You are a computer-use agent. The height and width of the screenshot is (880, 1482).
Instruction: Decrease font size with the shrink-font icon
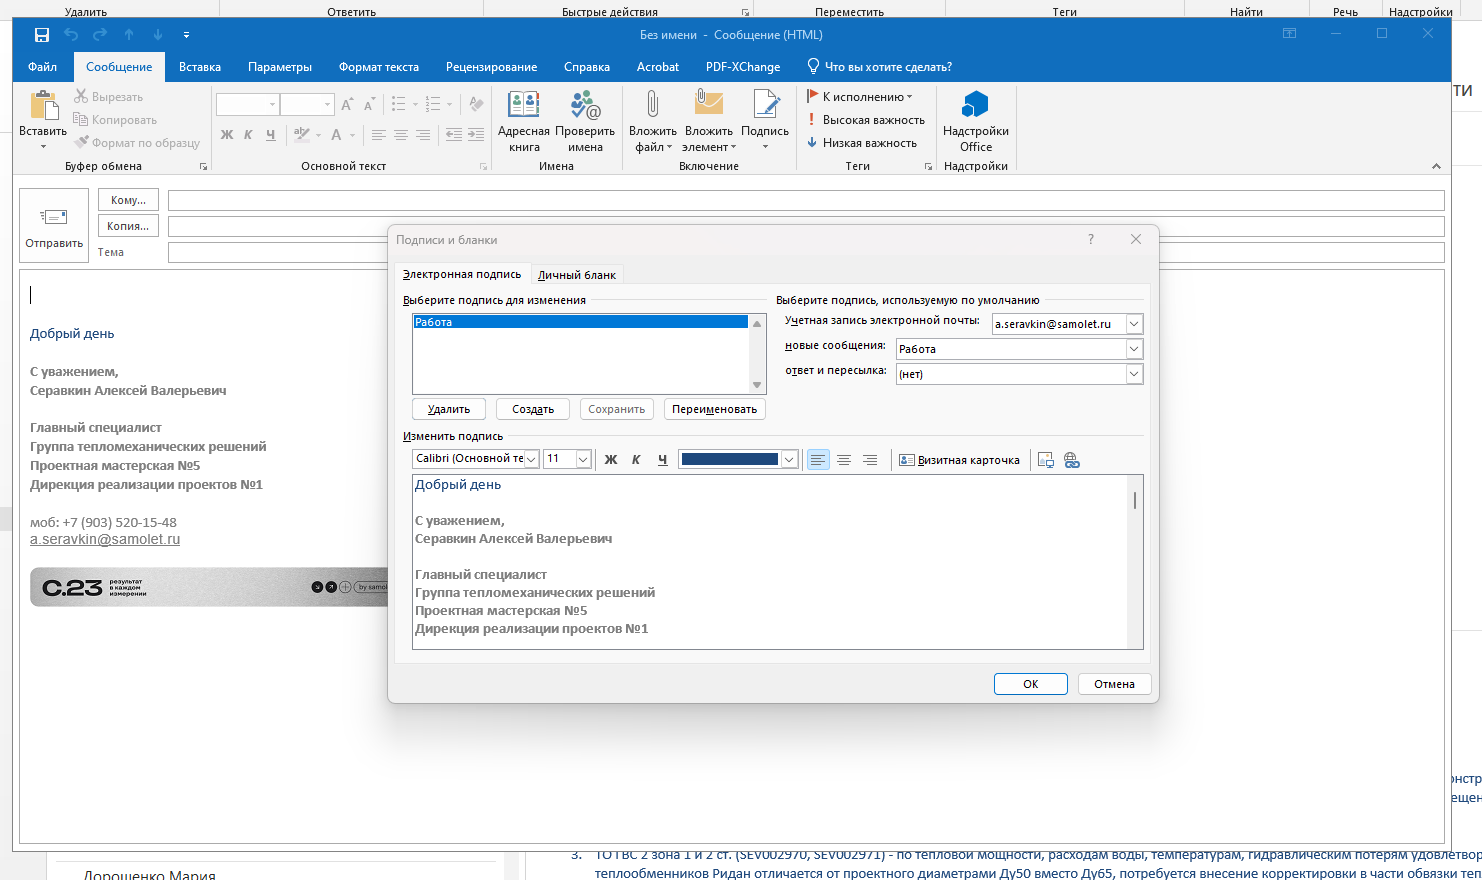tap(369, 104)
